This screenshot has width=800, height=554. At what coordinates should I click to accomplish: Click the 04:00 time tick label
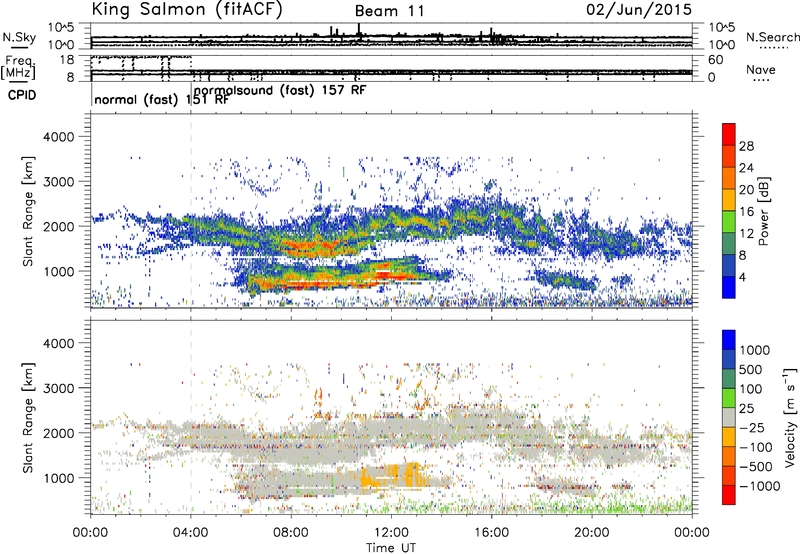(191, 533)
